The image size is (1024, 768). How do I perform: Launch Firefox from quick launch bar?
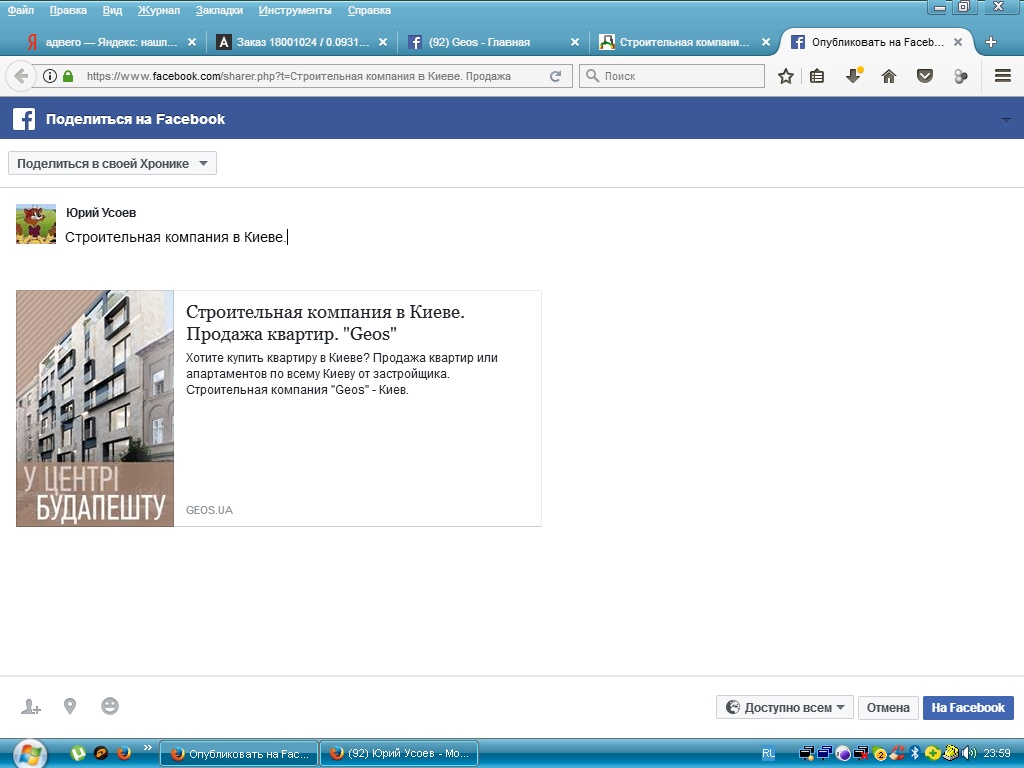[x=123, y=754]
